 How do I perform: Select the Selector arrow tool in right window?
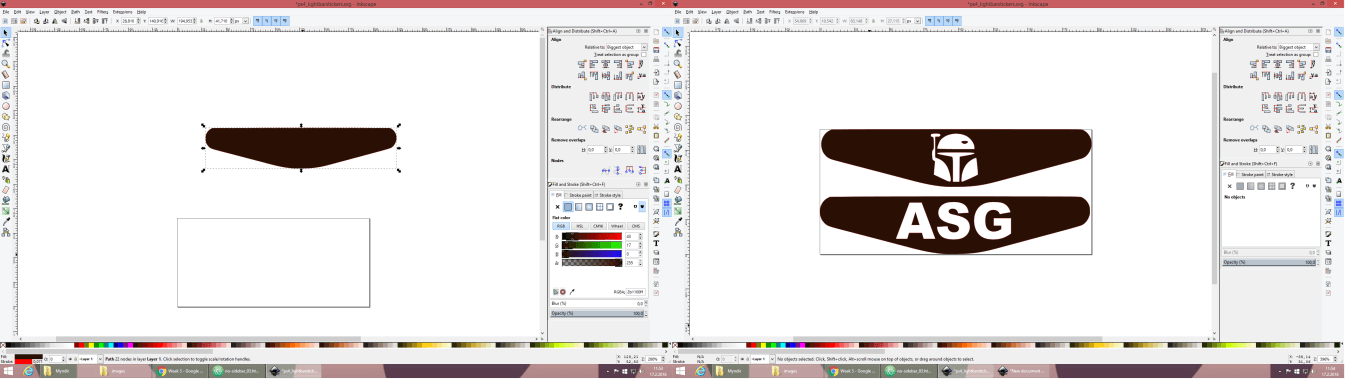click(x=678, y=32)
